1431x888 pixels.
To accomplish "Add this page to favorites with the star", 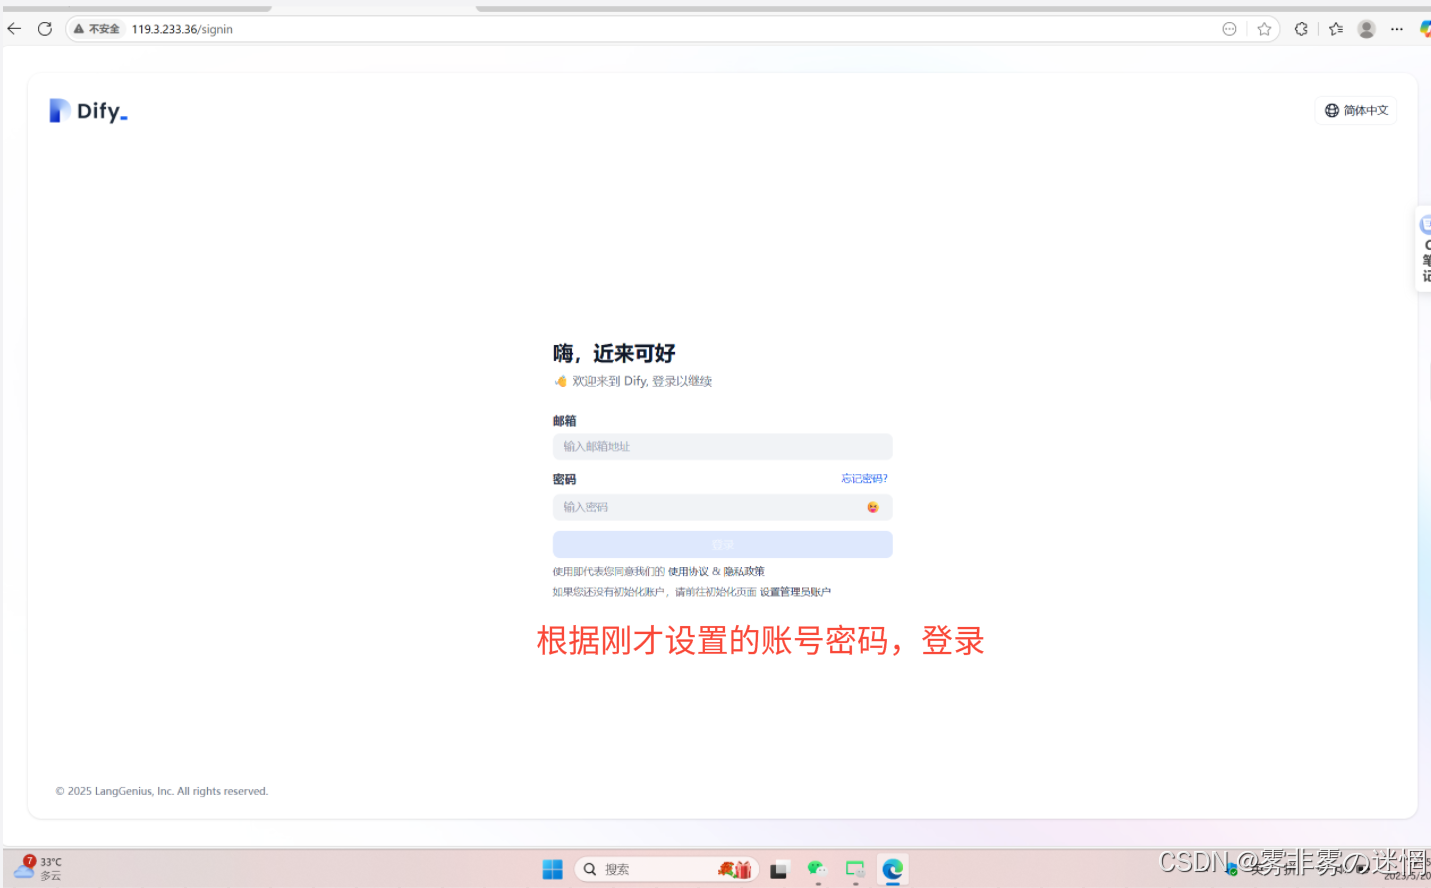I will 1264,29.
